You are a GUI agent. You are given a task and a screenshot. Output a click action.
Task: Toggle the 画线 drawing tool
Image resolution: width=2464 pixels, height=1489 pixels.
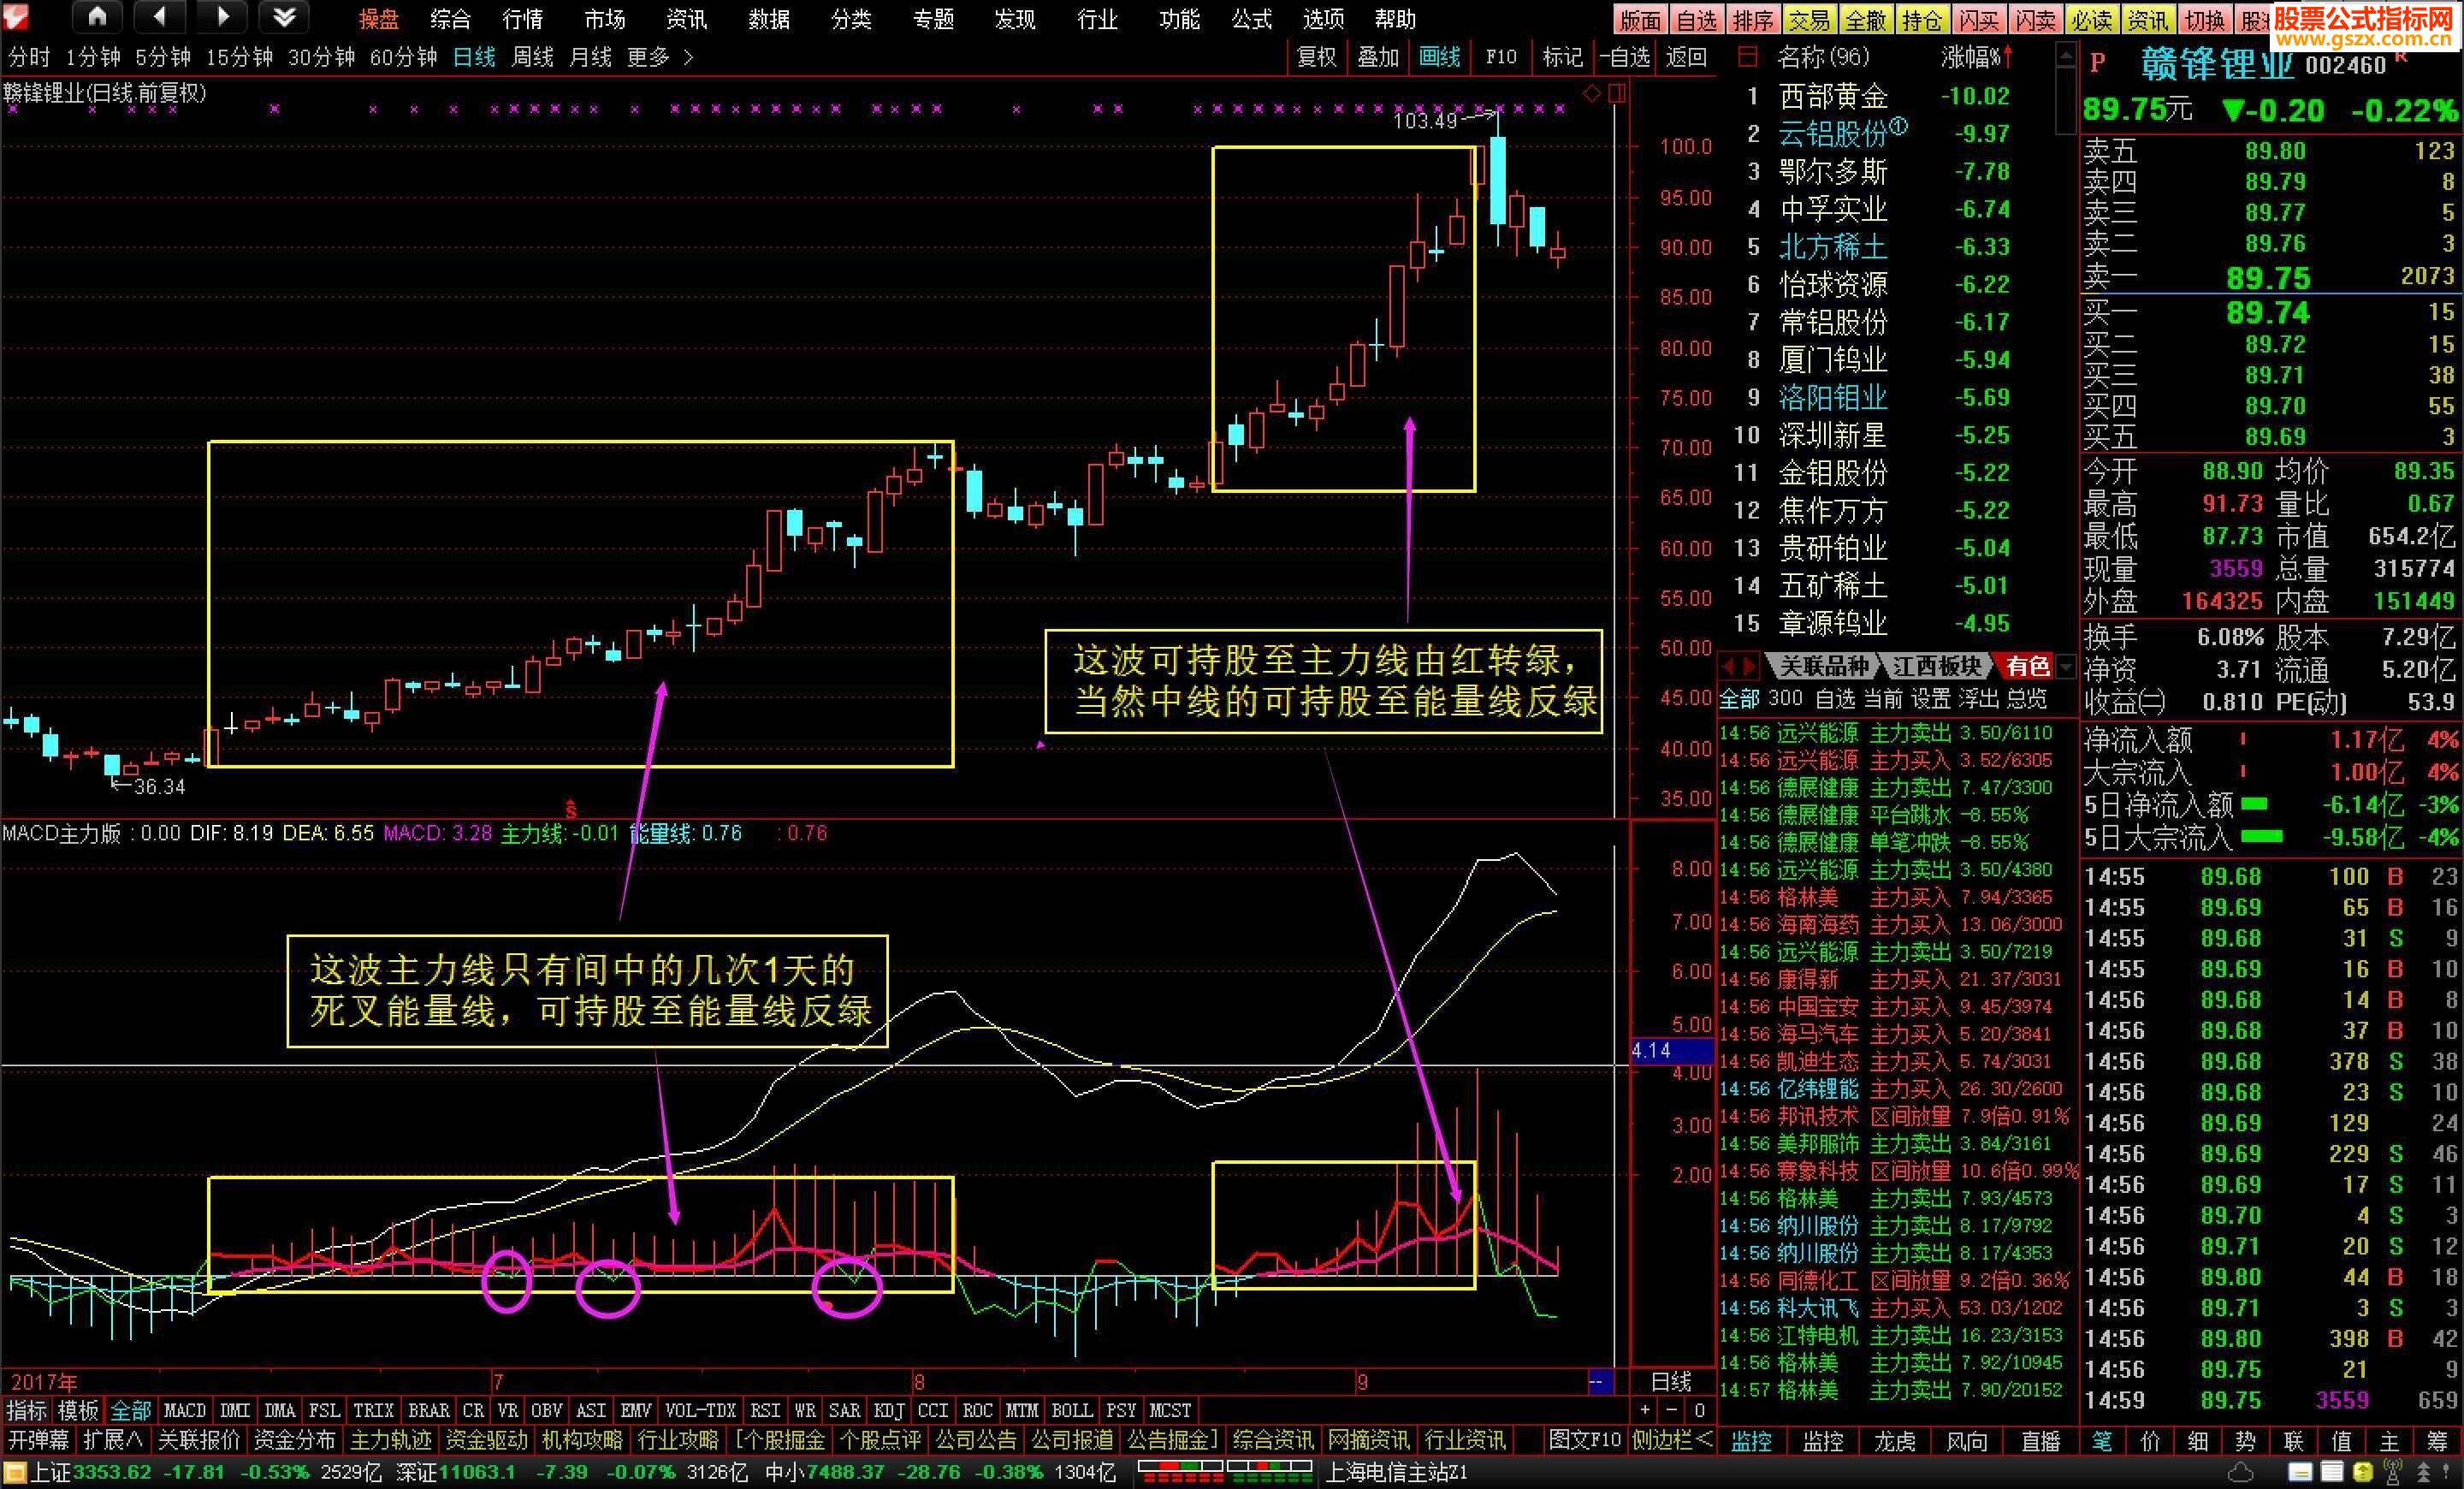[1439, 57]
